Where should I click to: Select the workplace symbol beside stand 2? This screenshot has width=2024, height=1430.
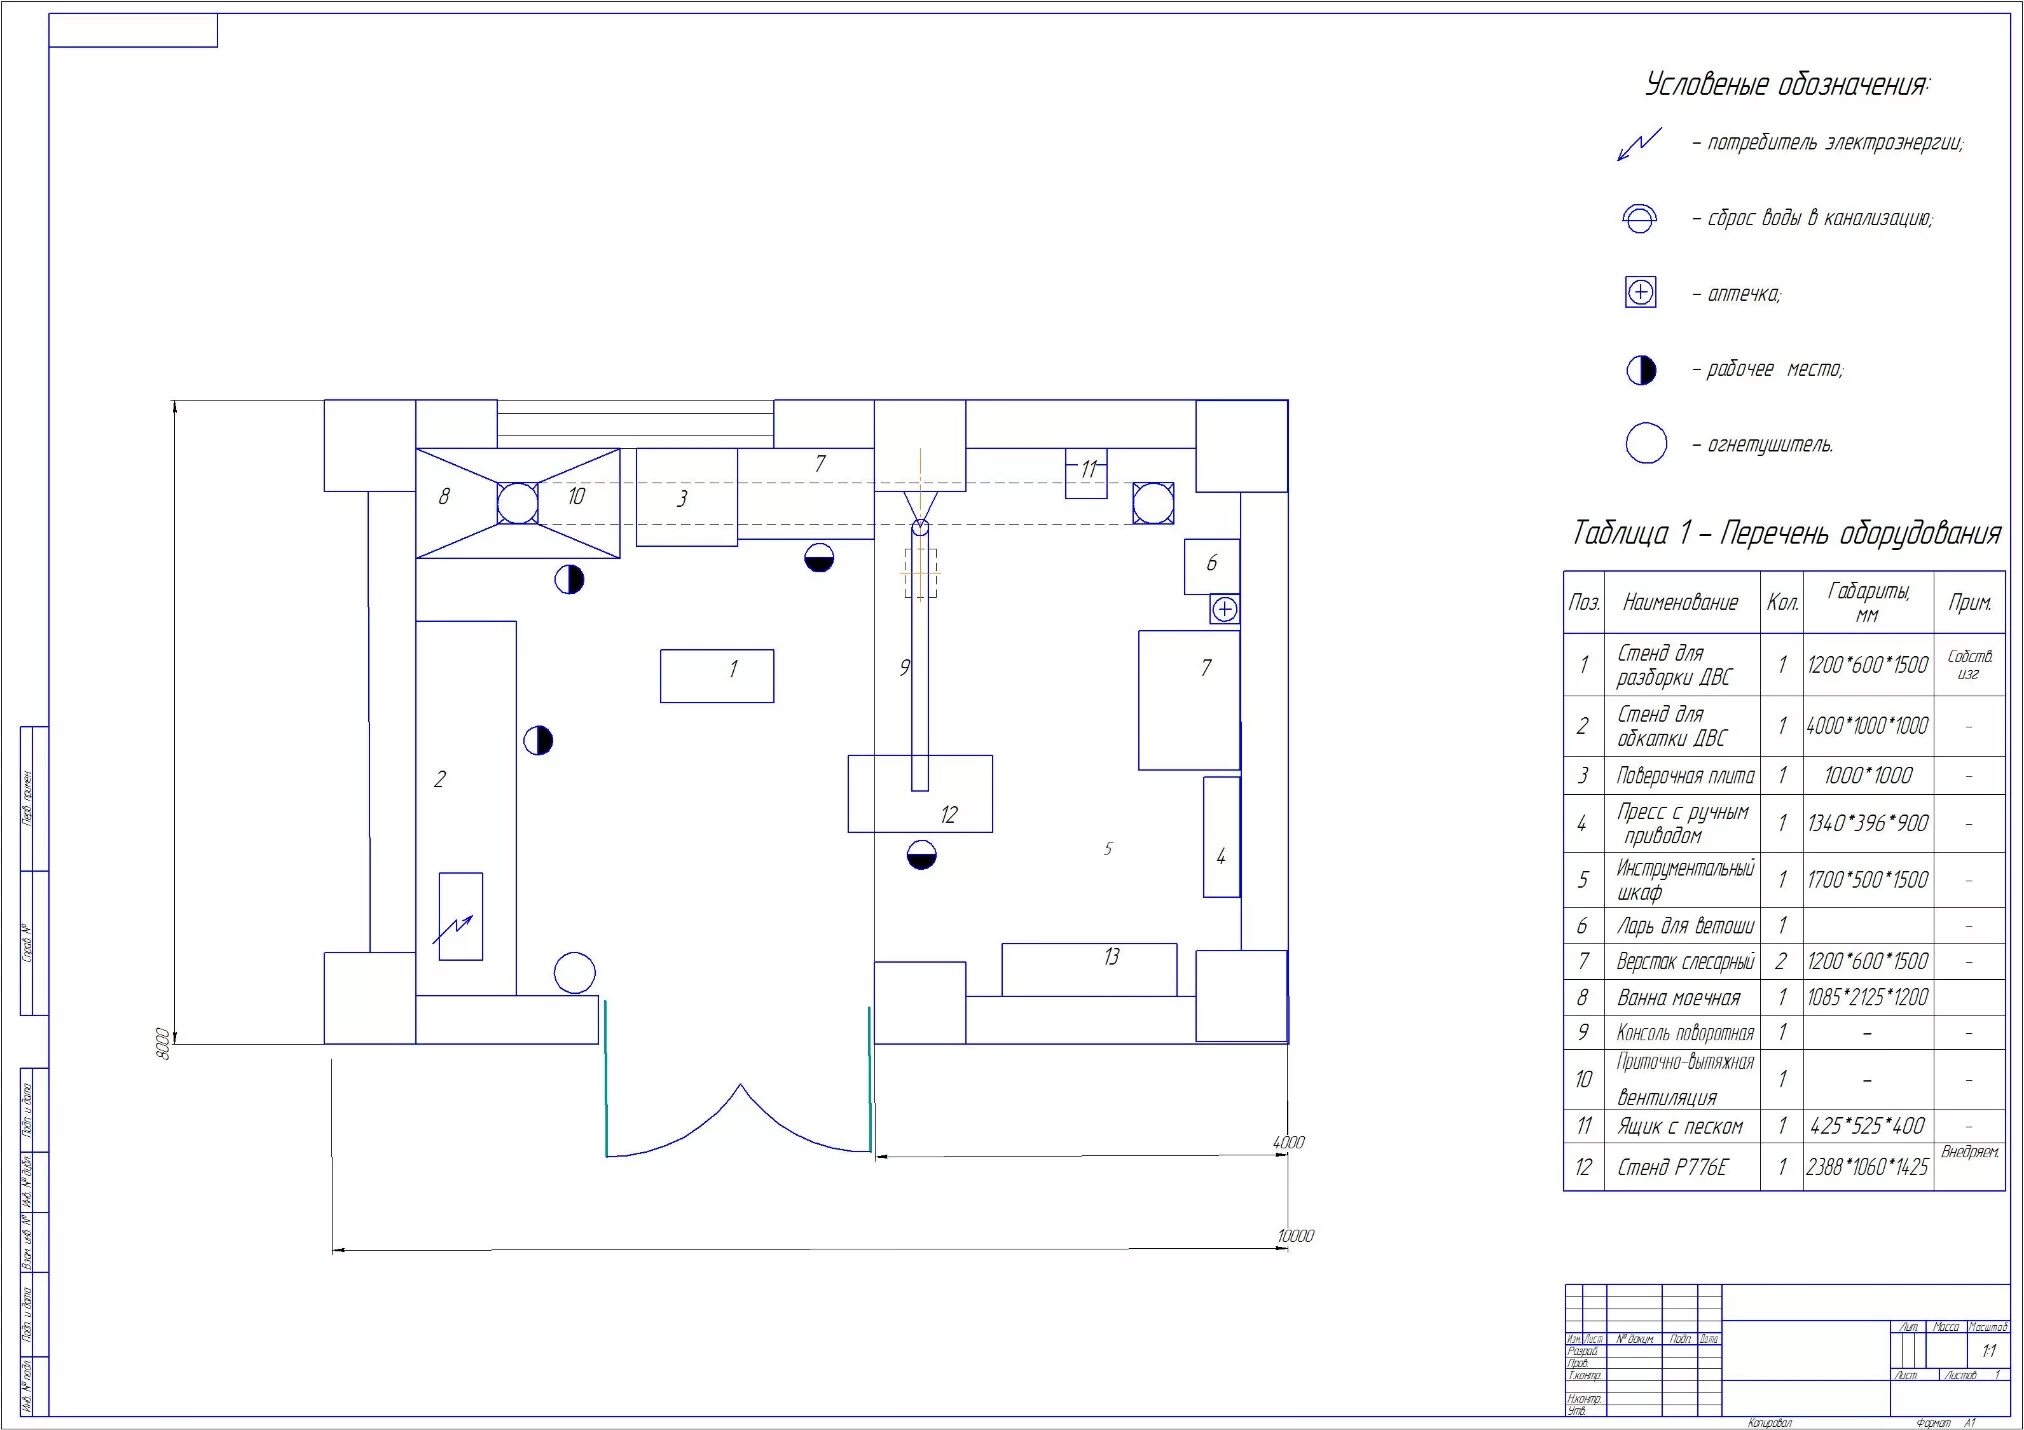click(538, 740)
